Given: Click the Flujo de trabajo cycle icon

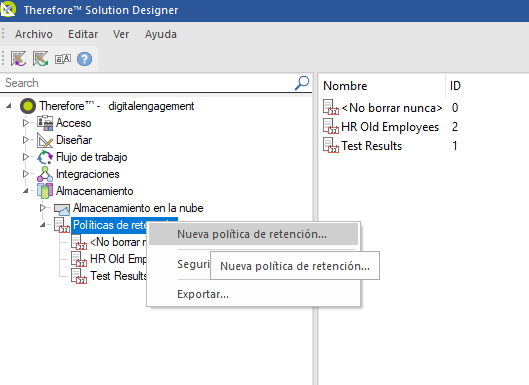Looking at the screenshot, I should click(x=45, y=157).
